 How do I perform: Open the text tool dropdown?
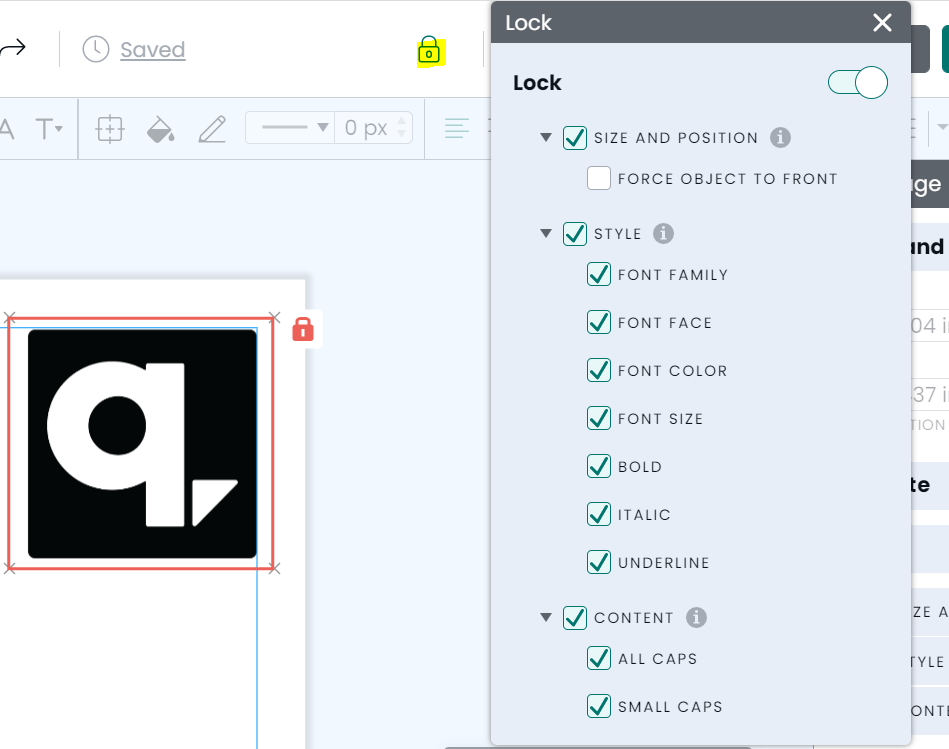(49, 128)
